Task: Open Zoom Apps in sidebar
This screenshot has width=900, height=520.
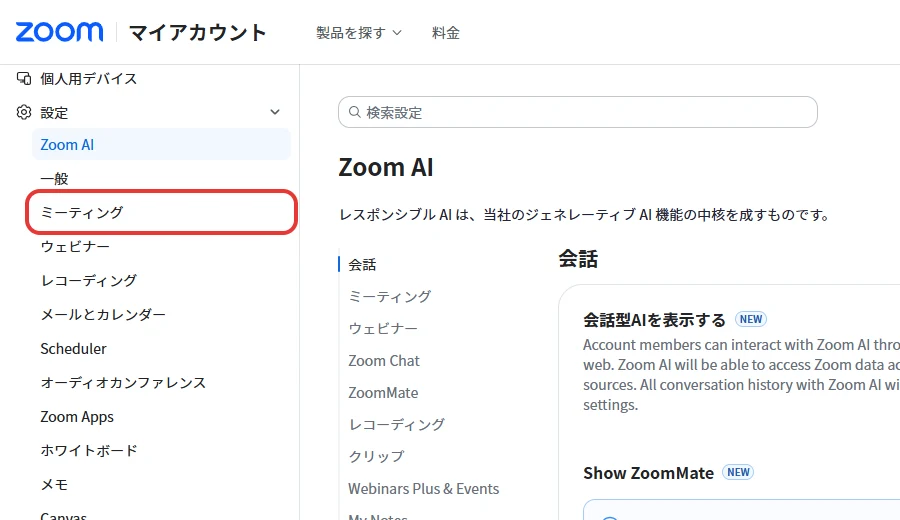Action: [x=77, y=417]
